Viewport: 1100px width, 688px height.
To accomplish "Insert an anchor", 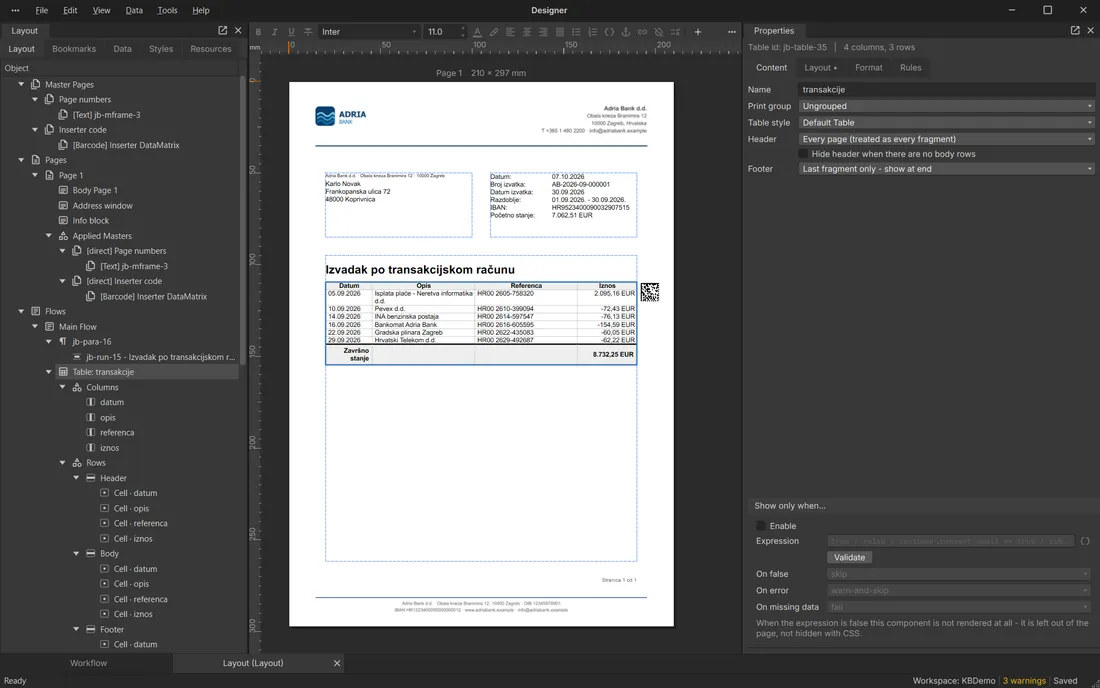I will tap(626, 32).
